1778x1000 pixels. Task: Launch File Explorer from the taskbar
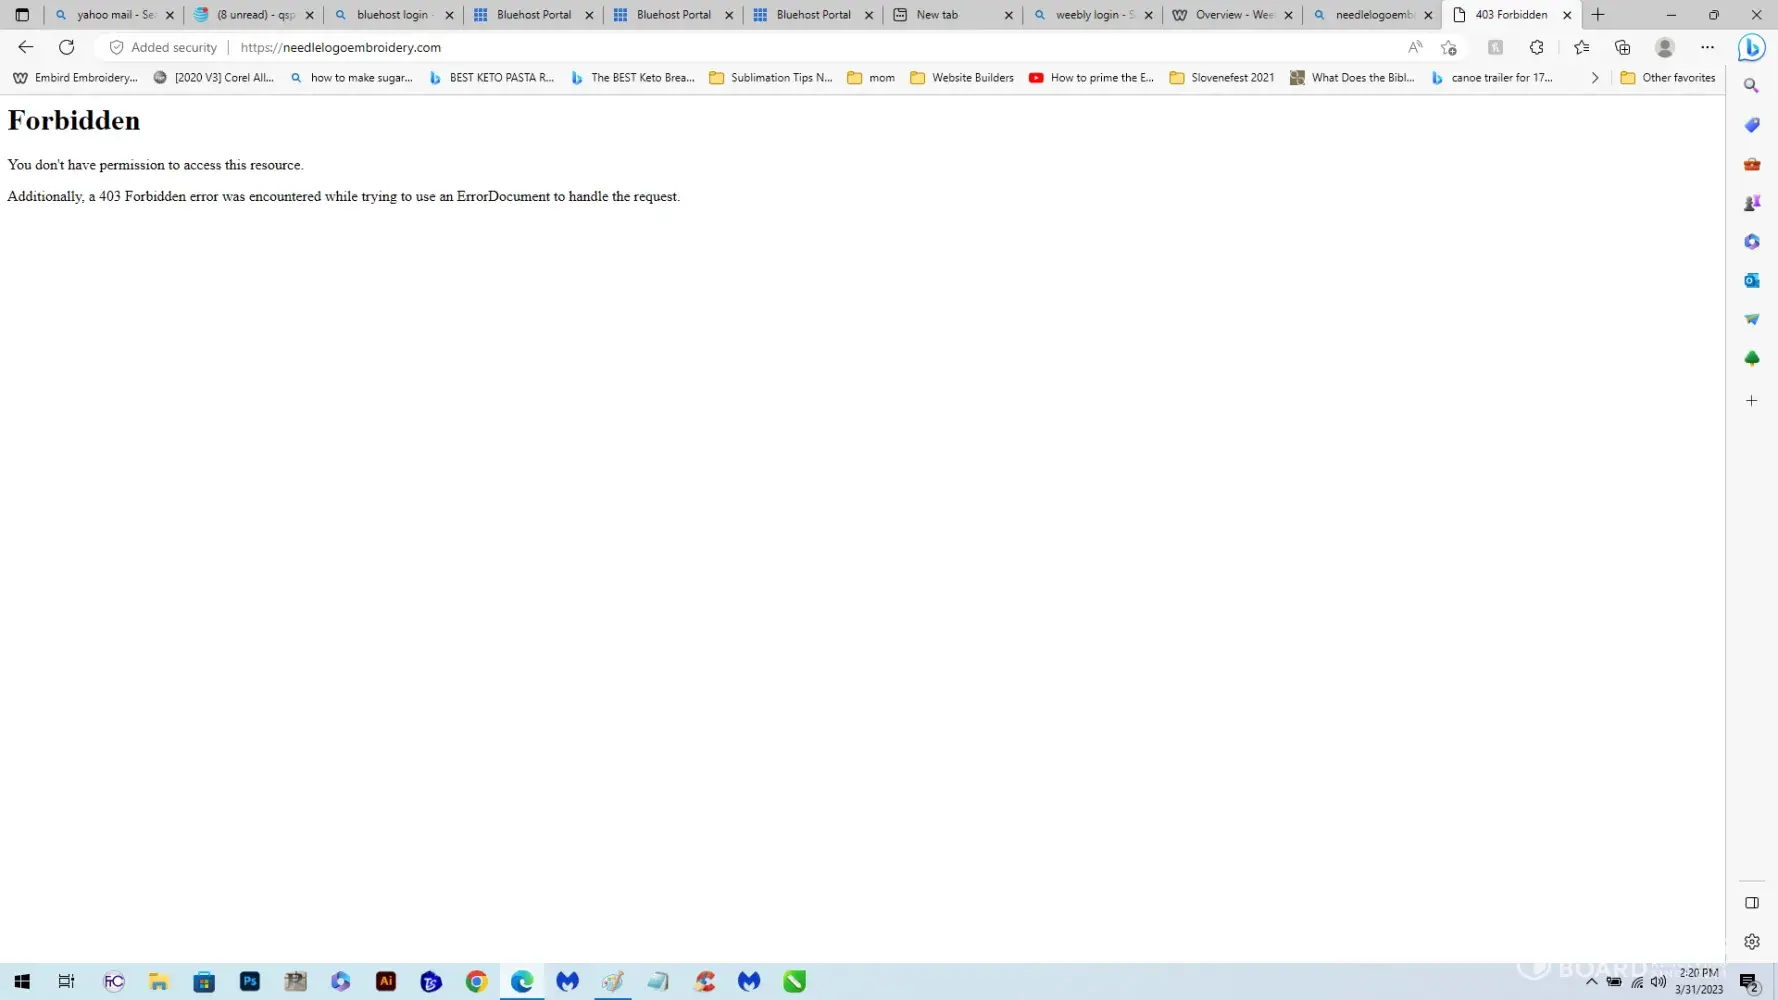coord(158,982)
